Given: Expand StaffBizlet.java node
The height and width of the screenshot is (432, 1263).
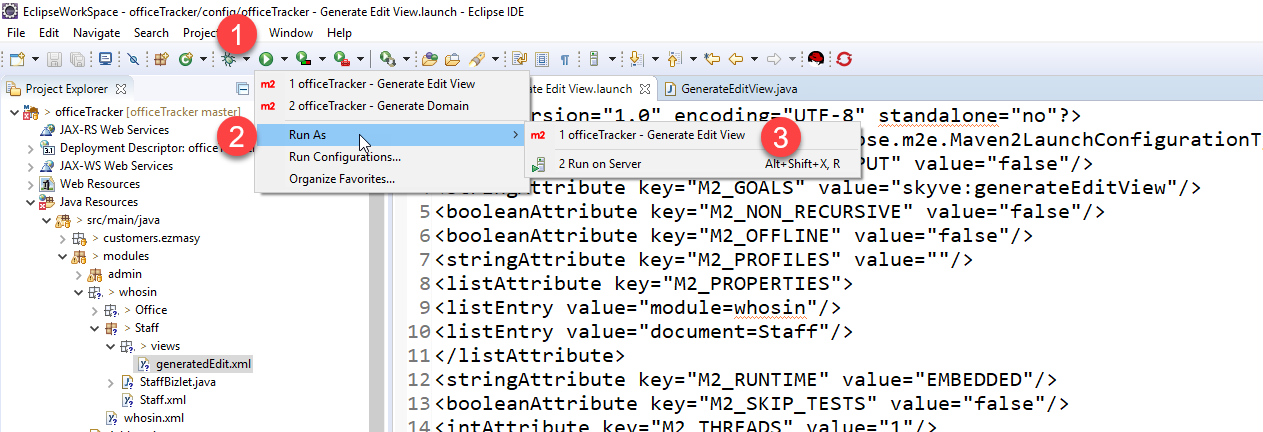Looking at the screenshot, I should point(110,382).
